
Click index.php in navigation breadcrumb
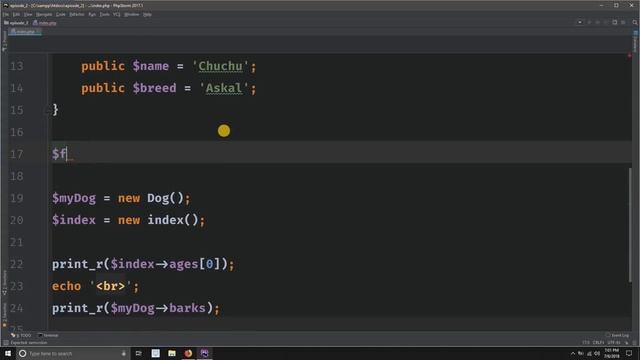pyautogui.click(x=44, y=23)
